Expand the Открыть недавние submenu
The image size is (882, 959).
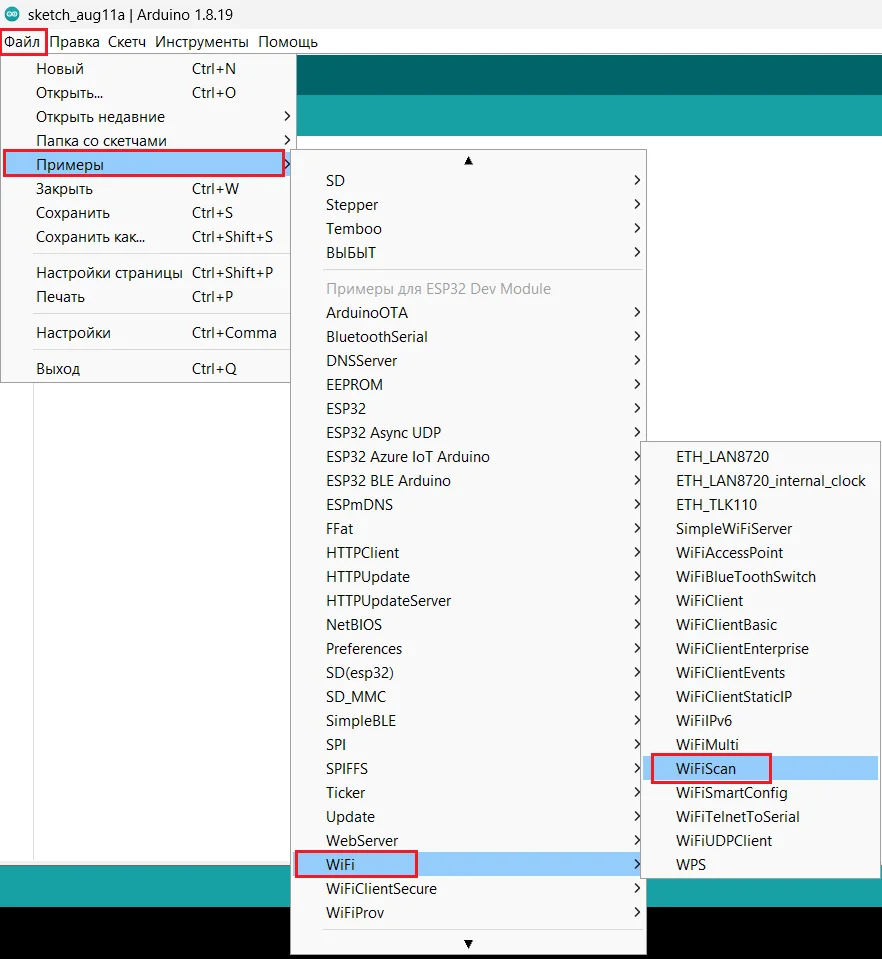coord(100,117)
